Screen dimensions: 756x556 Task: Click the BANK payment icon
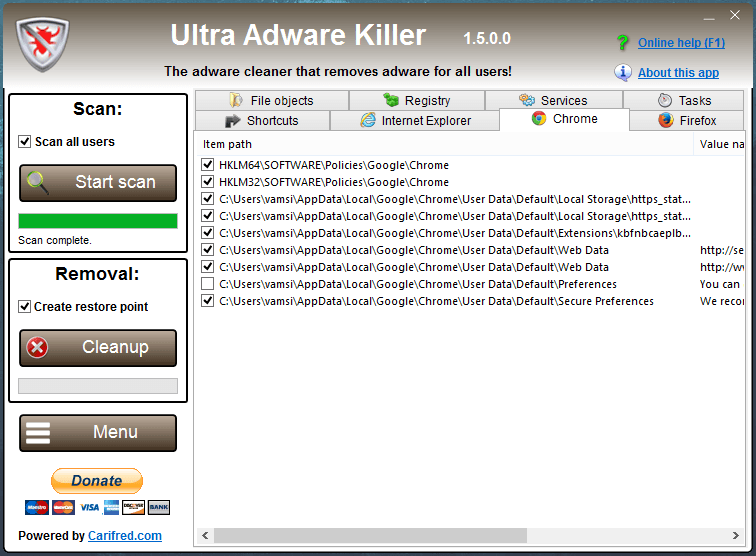[x=159, y=507]
